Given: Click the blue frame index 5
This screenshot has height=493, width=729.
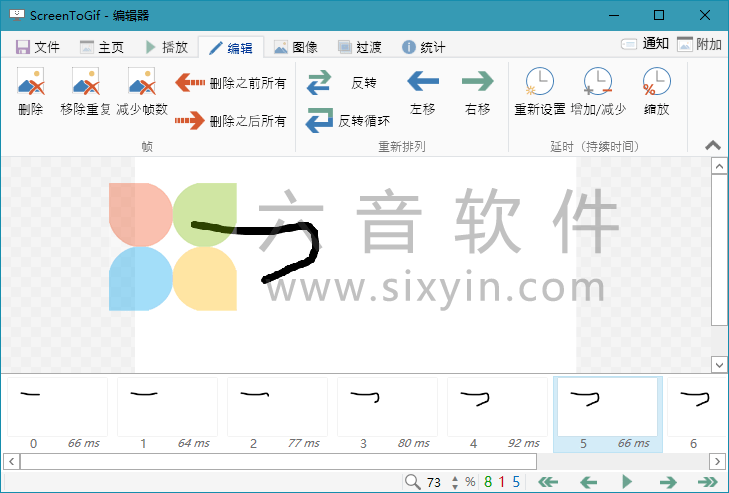Looking at the screenshot, I should tap(516, 482).
